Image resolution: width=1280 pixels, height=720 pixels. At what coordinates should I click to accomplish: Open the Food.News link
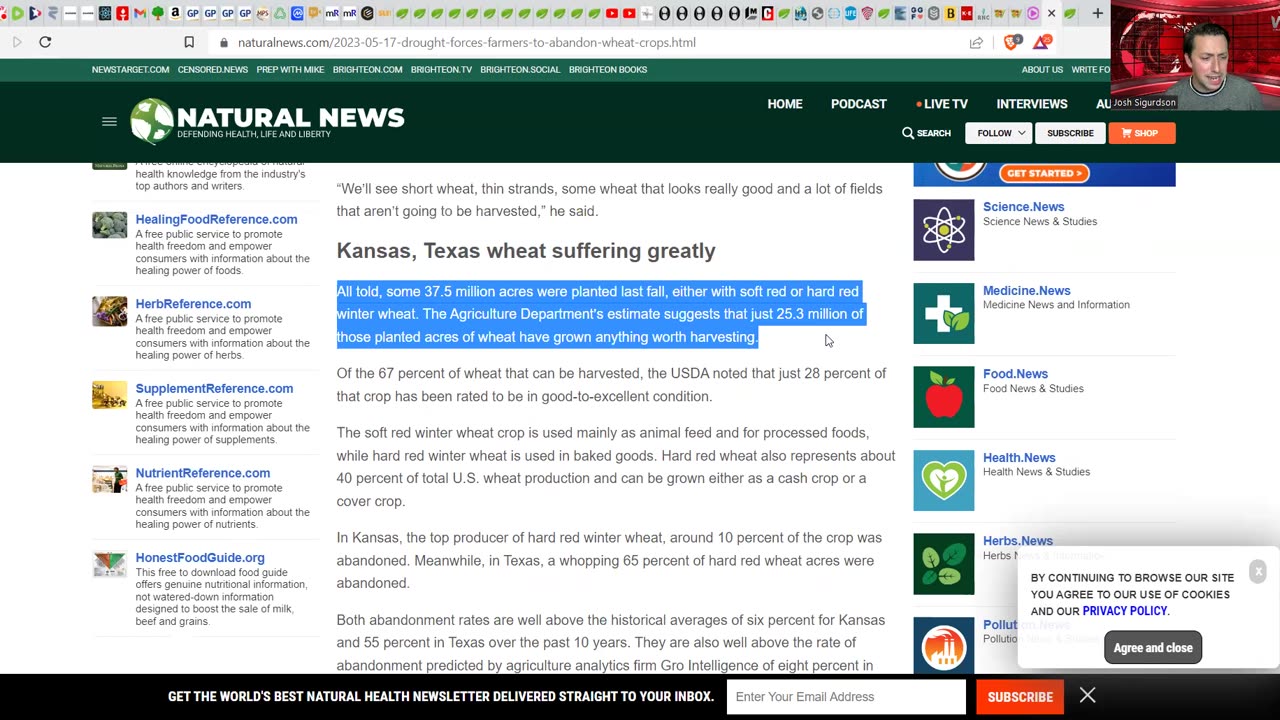pyautogui.click(x=1015, y=374)
